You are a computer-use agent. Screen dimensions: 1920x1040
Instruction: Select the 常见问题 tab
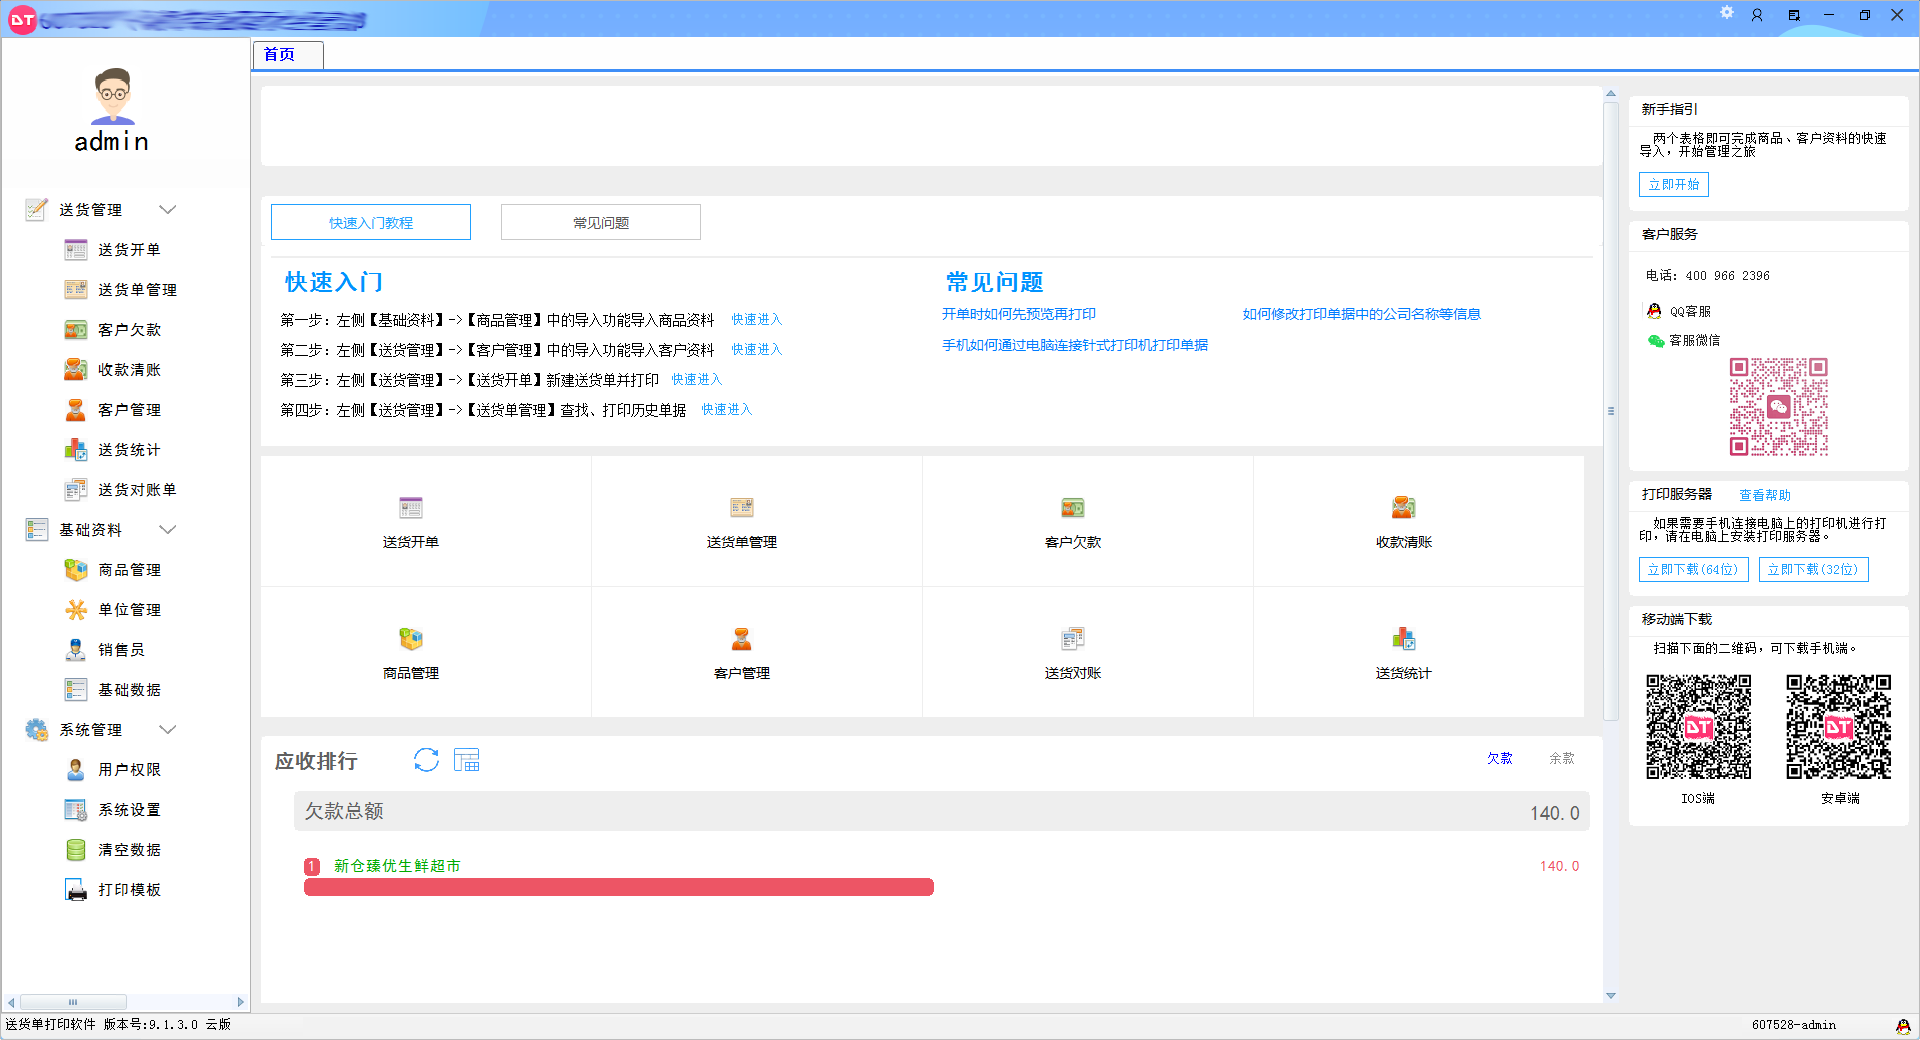pyautogui.click(x=601, y=222)
